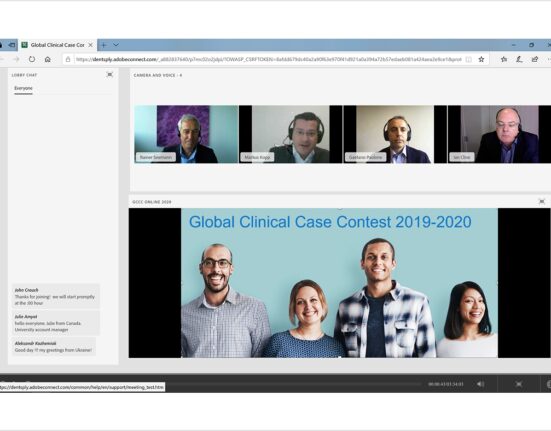Expand the tab preview chevron

116,45
